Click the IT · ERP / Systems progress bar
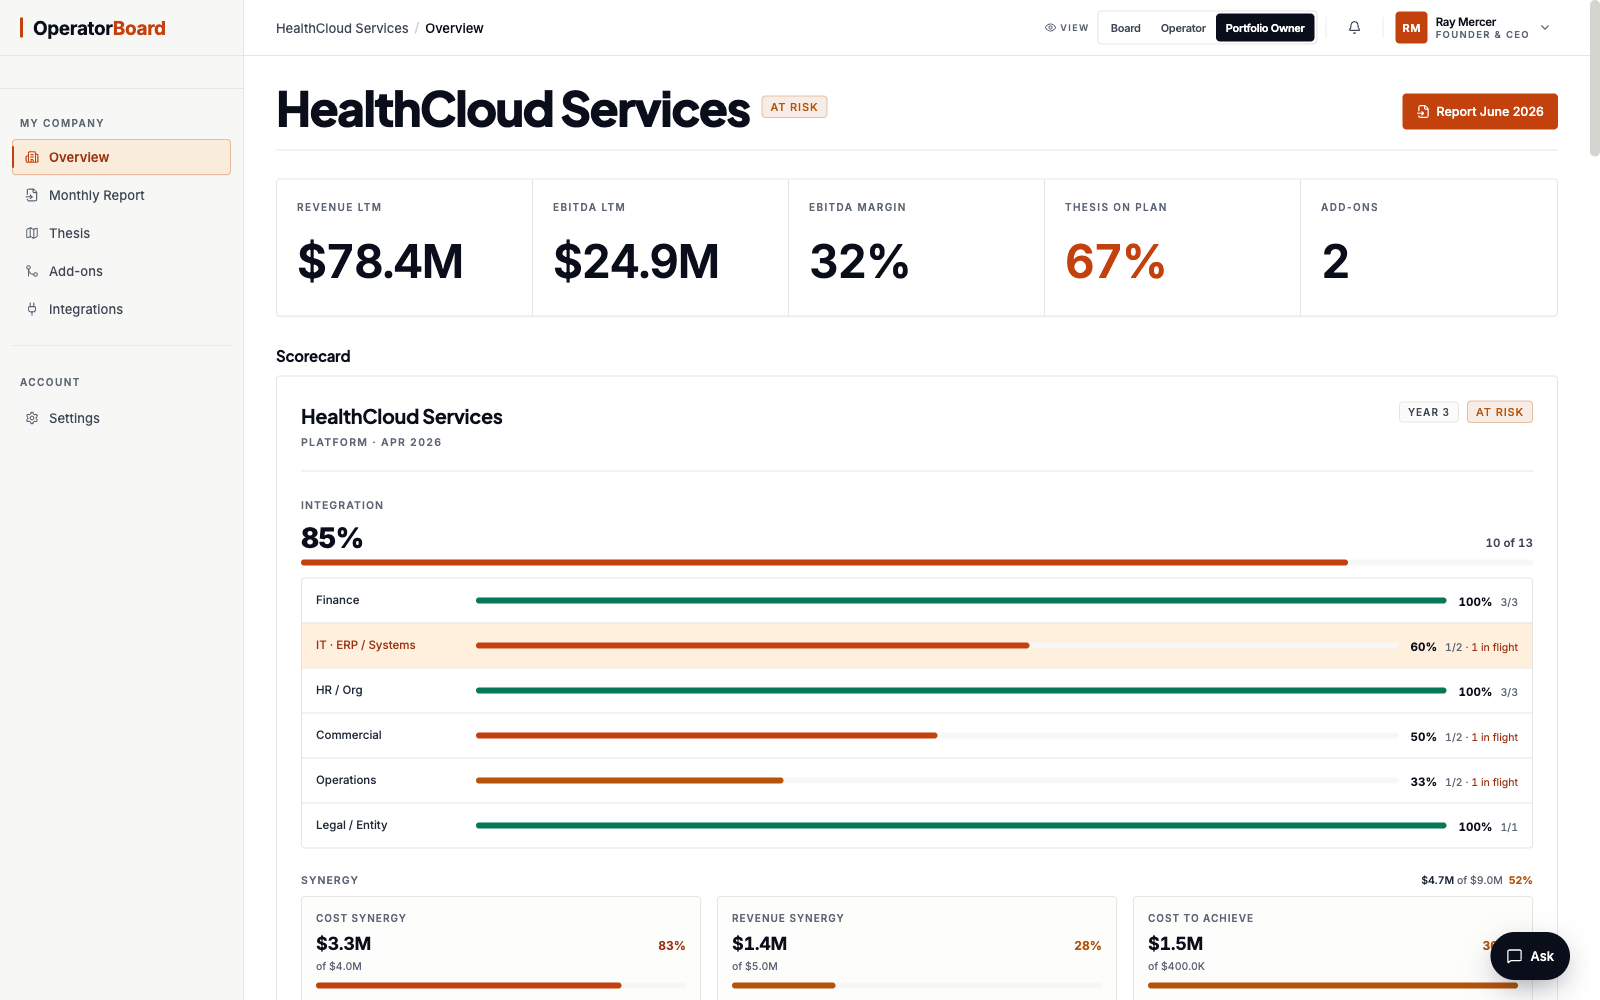This screenshot has width=1600, height=1000. [937, 646]
